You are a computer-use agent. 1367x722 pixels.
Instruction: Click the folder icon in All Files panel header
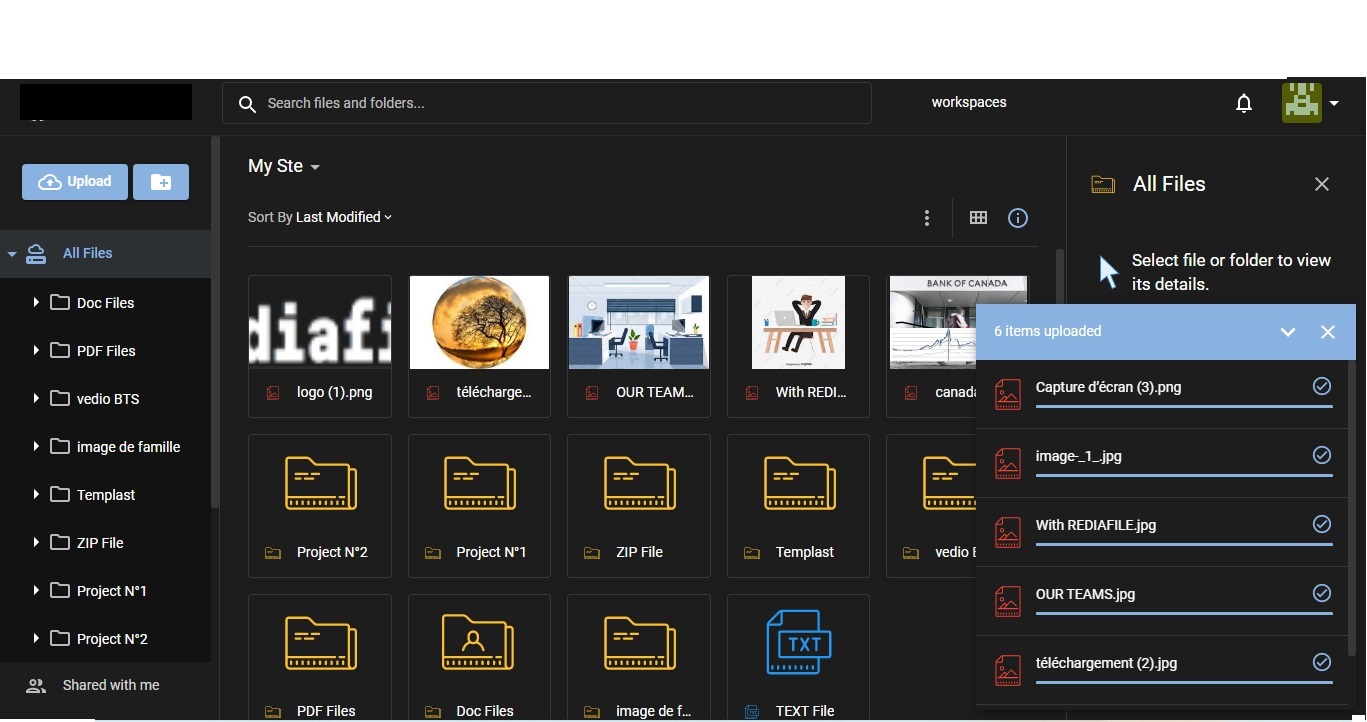tap(1103, 184)
